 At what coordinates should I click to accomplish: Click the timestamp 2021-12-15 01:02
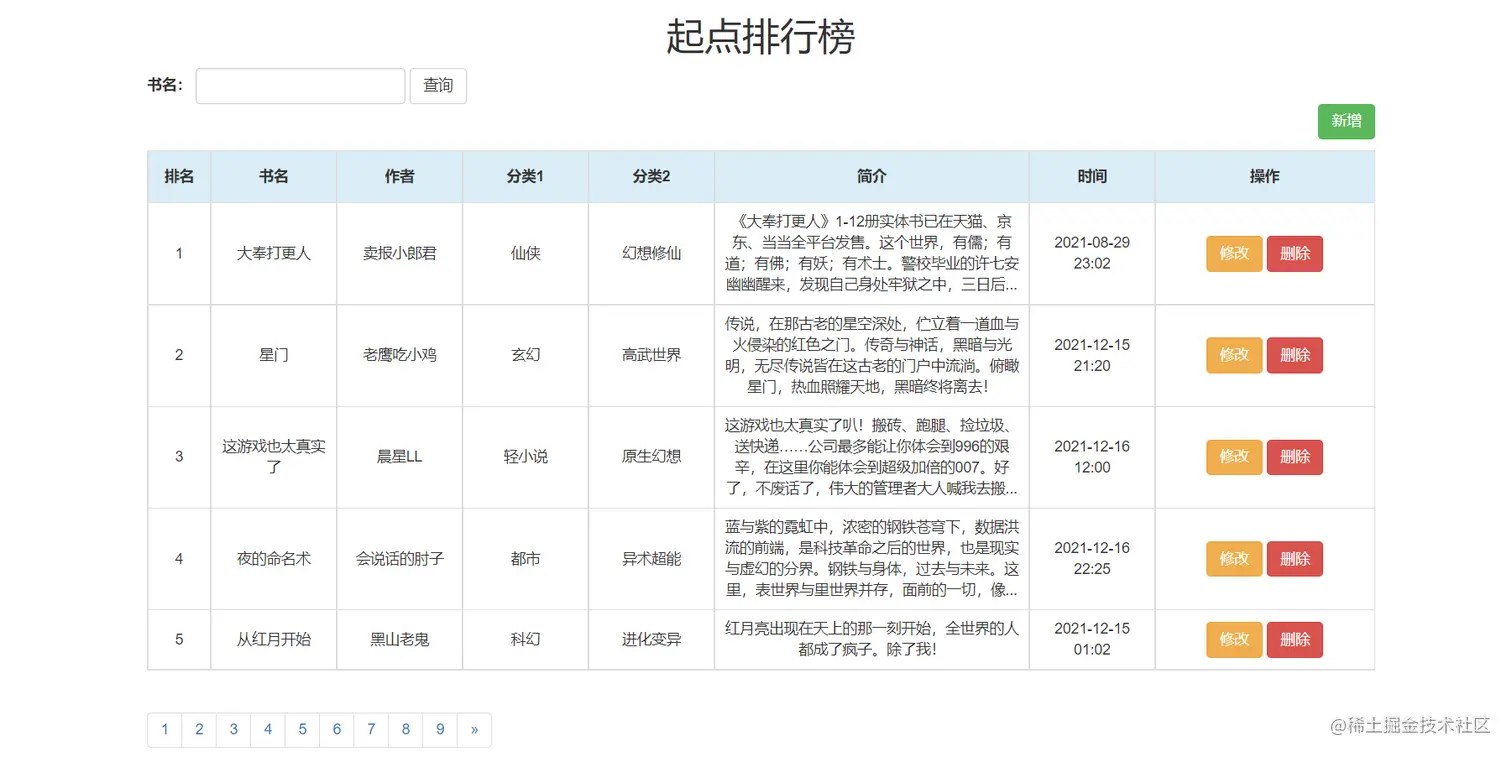1092,640
